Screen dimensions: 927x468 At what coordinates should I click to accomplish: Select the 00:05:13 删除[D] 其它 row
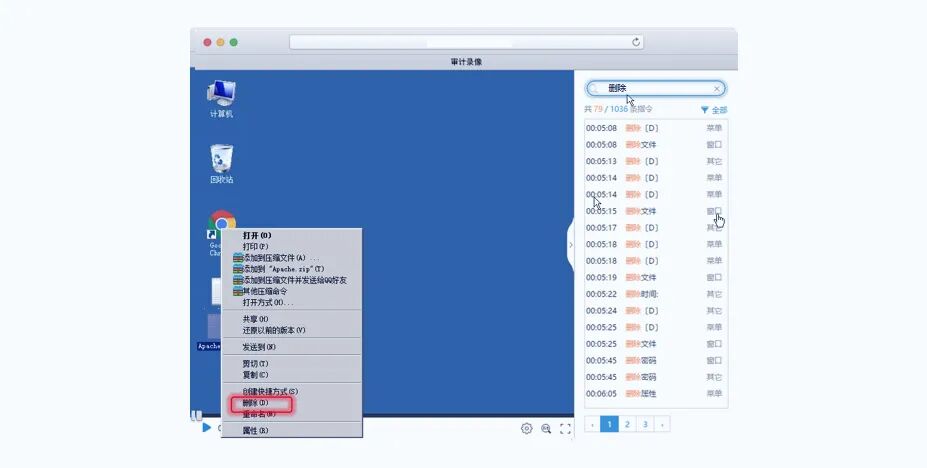coord(655,161)
